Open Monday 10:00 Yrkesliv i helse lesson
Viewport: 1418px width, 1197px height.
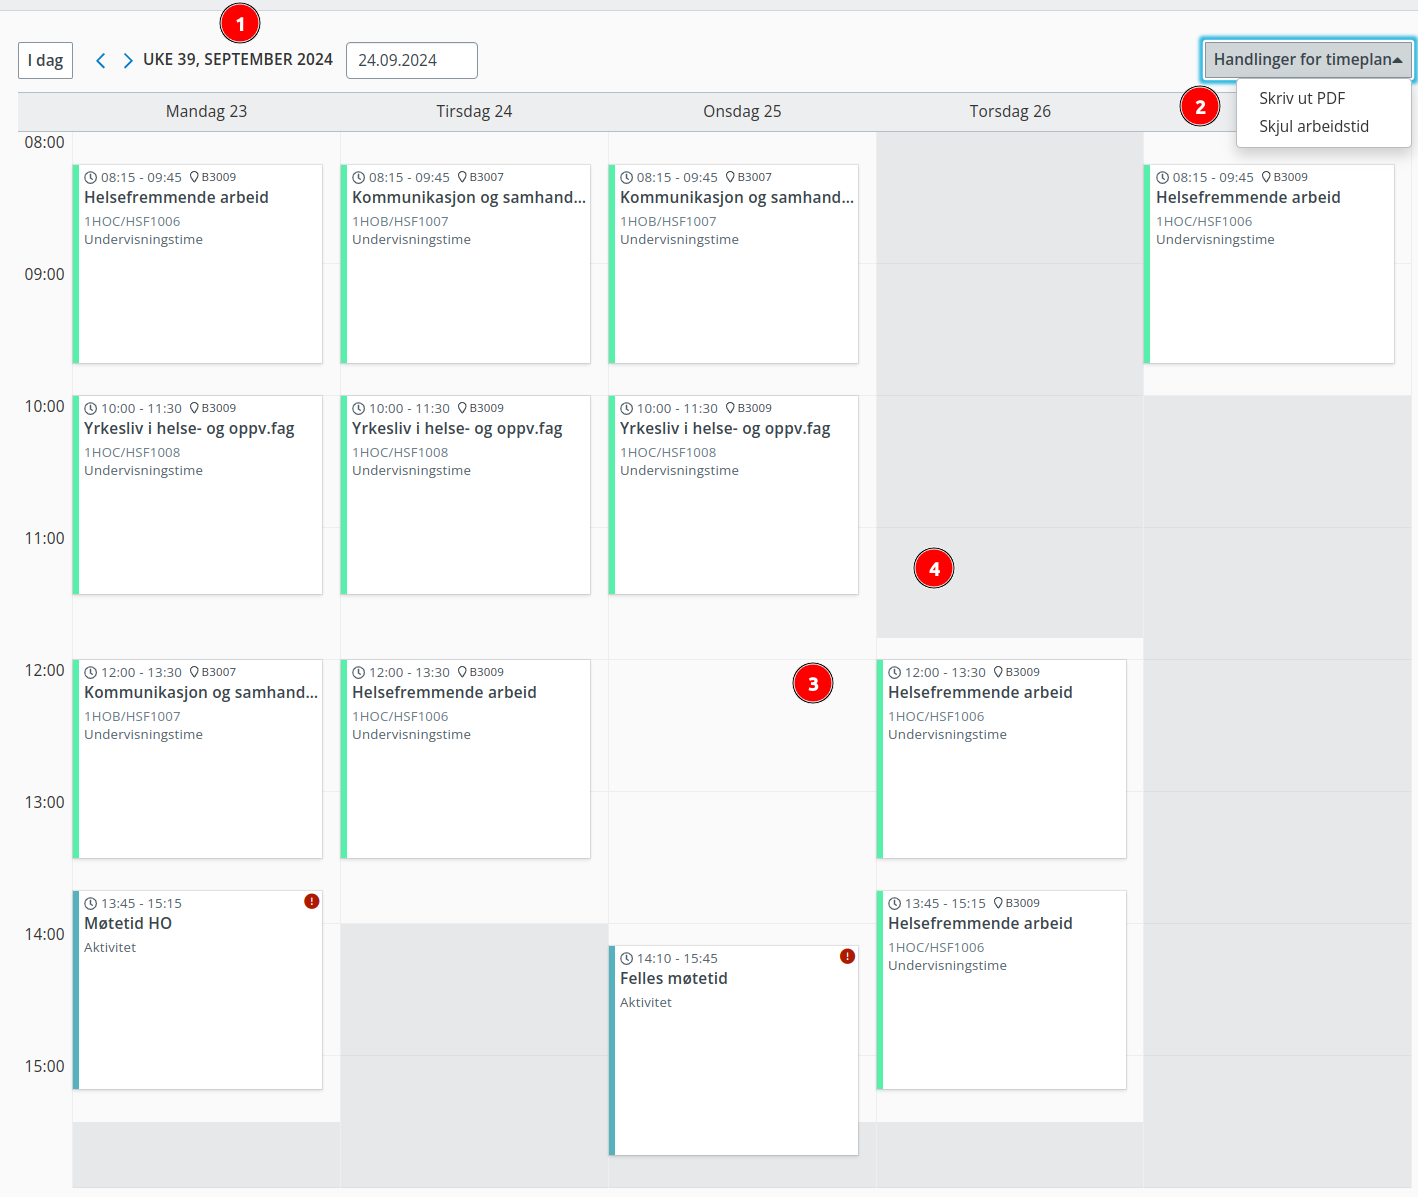(x=198, y=495)
